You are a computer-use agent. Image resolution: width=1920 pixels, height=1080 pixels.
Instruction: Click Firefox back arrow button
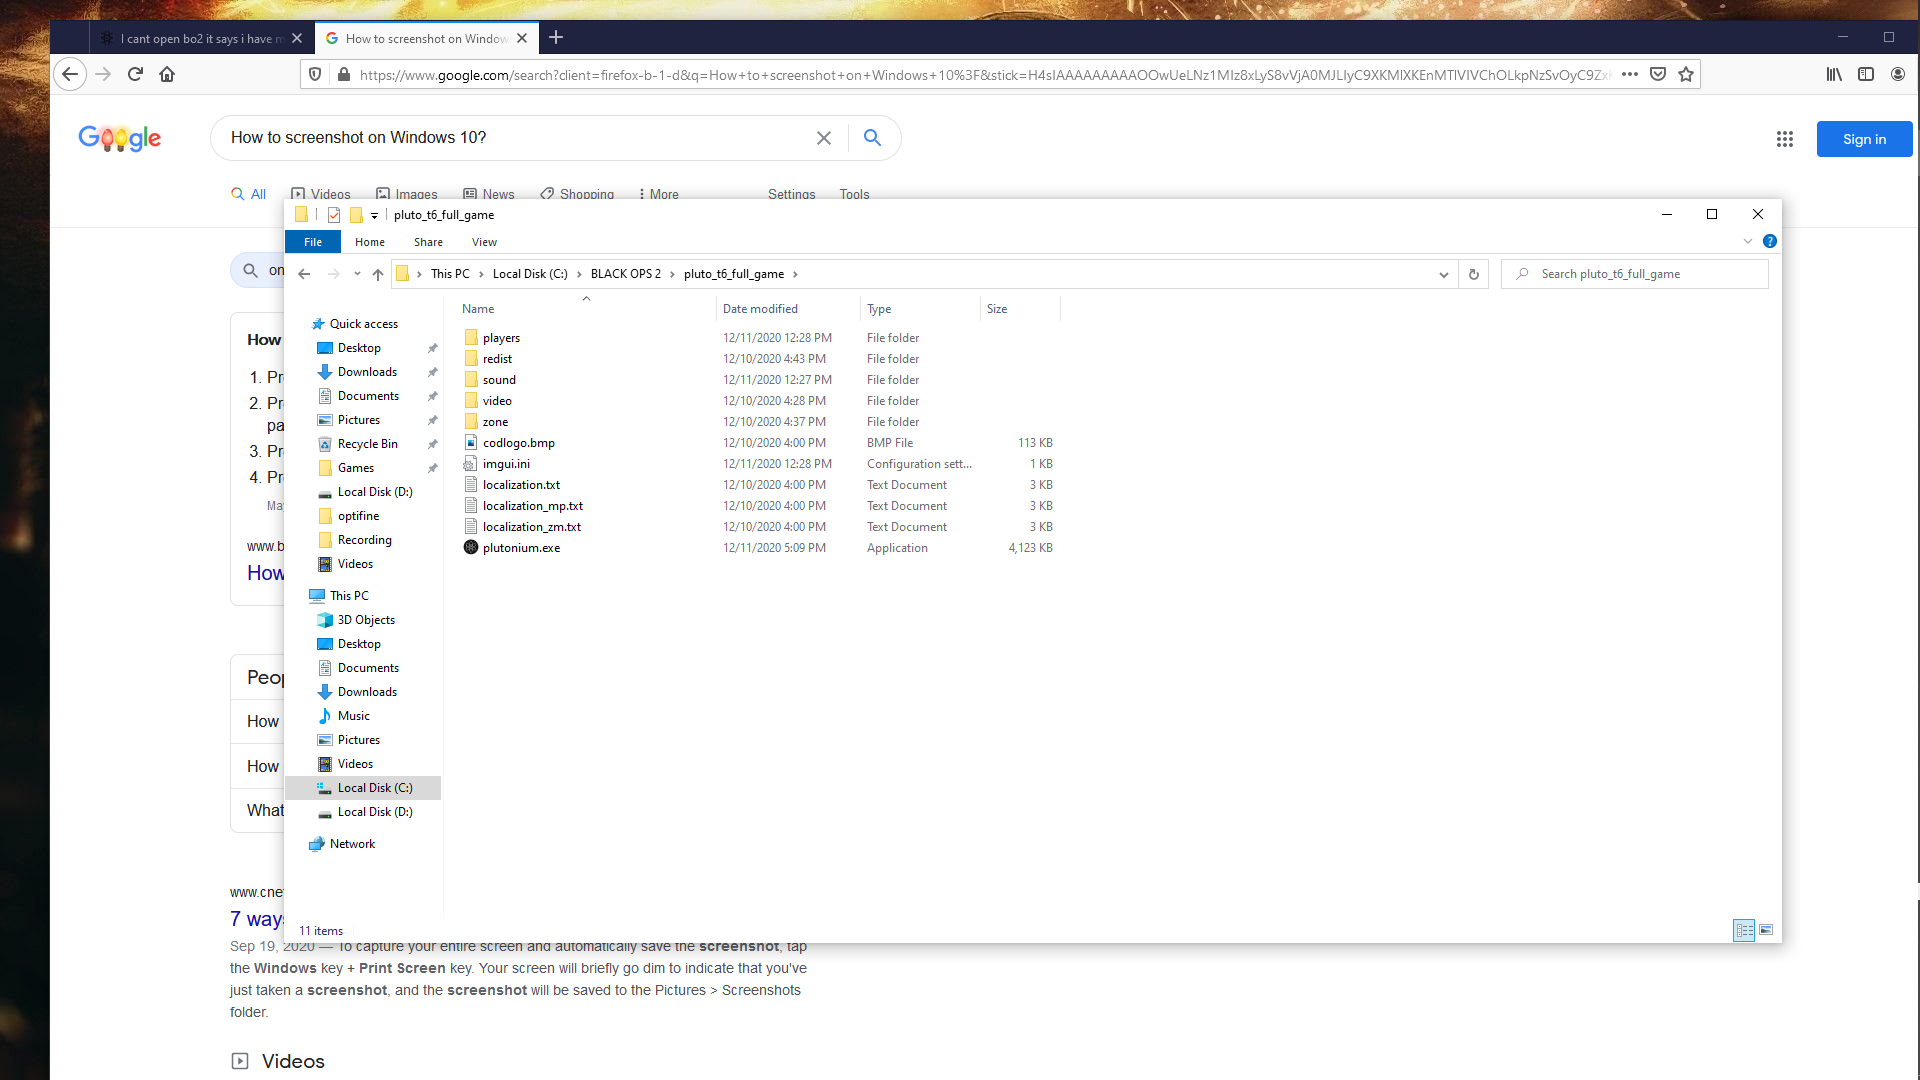pyautogui.click(x=70, y=74)
